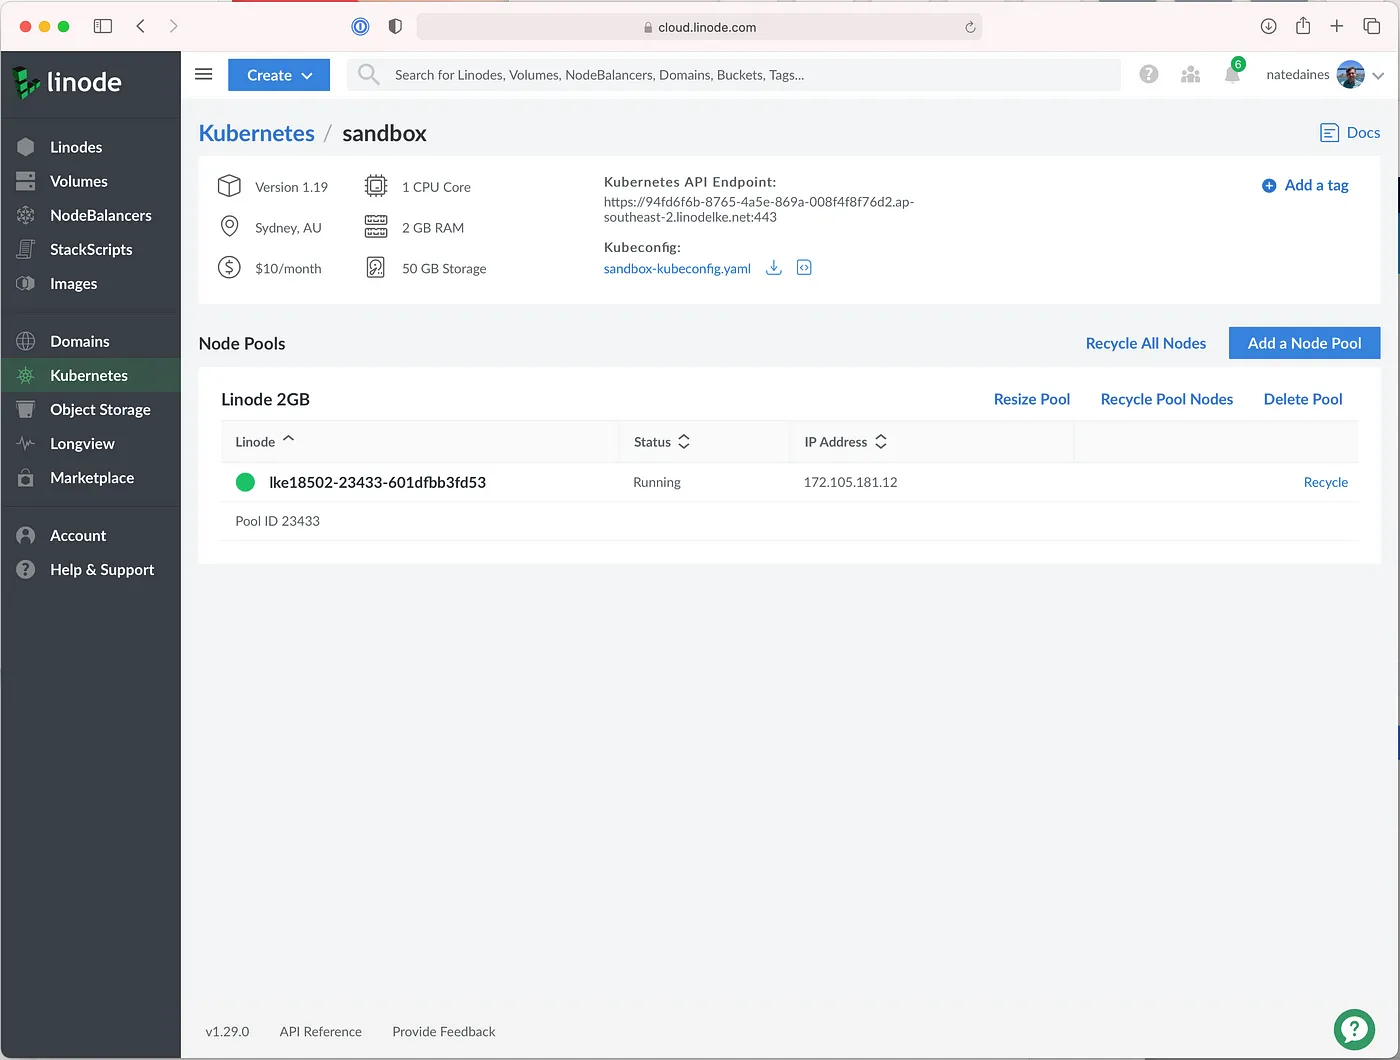1400x1060 pixels.
Task: Click Add a Node Pool button
Action: pos(1304,343)
